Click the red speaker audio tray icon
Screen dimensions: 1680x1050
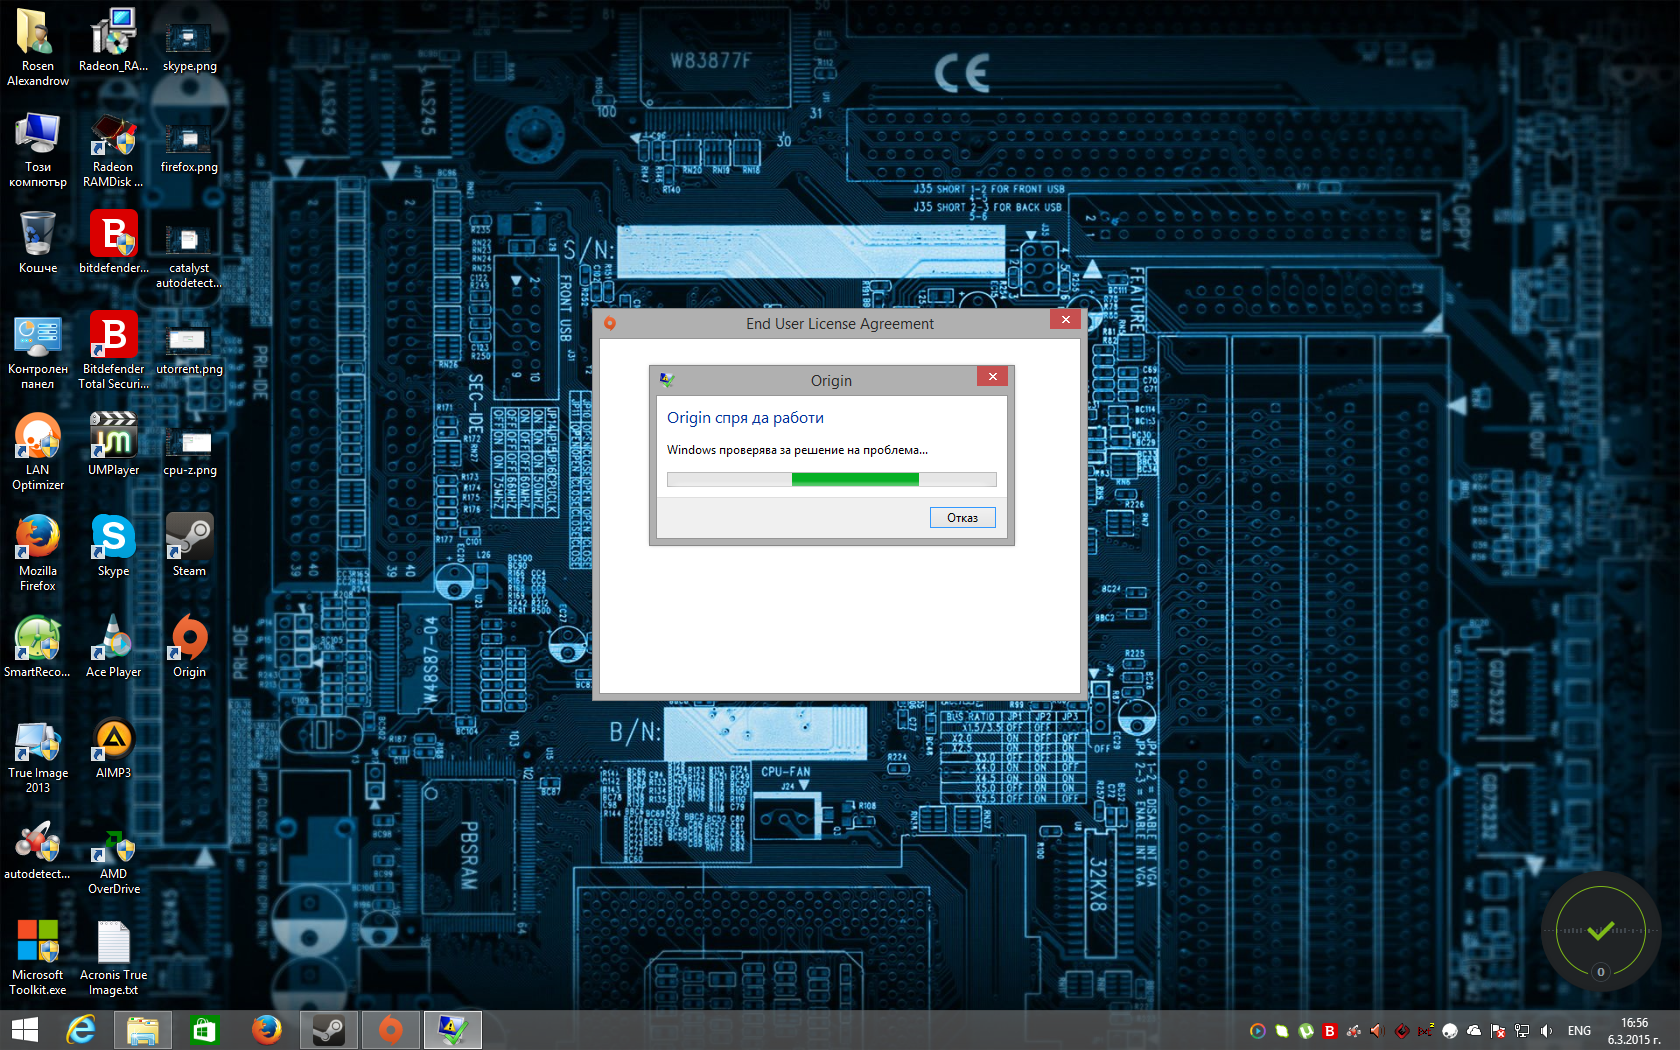pos(1378,1031)
